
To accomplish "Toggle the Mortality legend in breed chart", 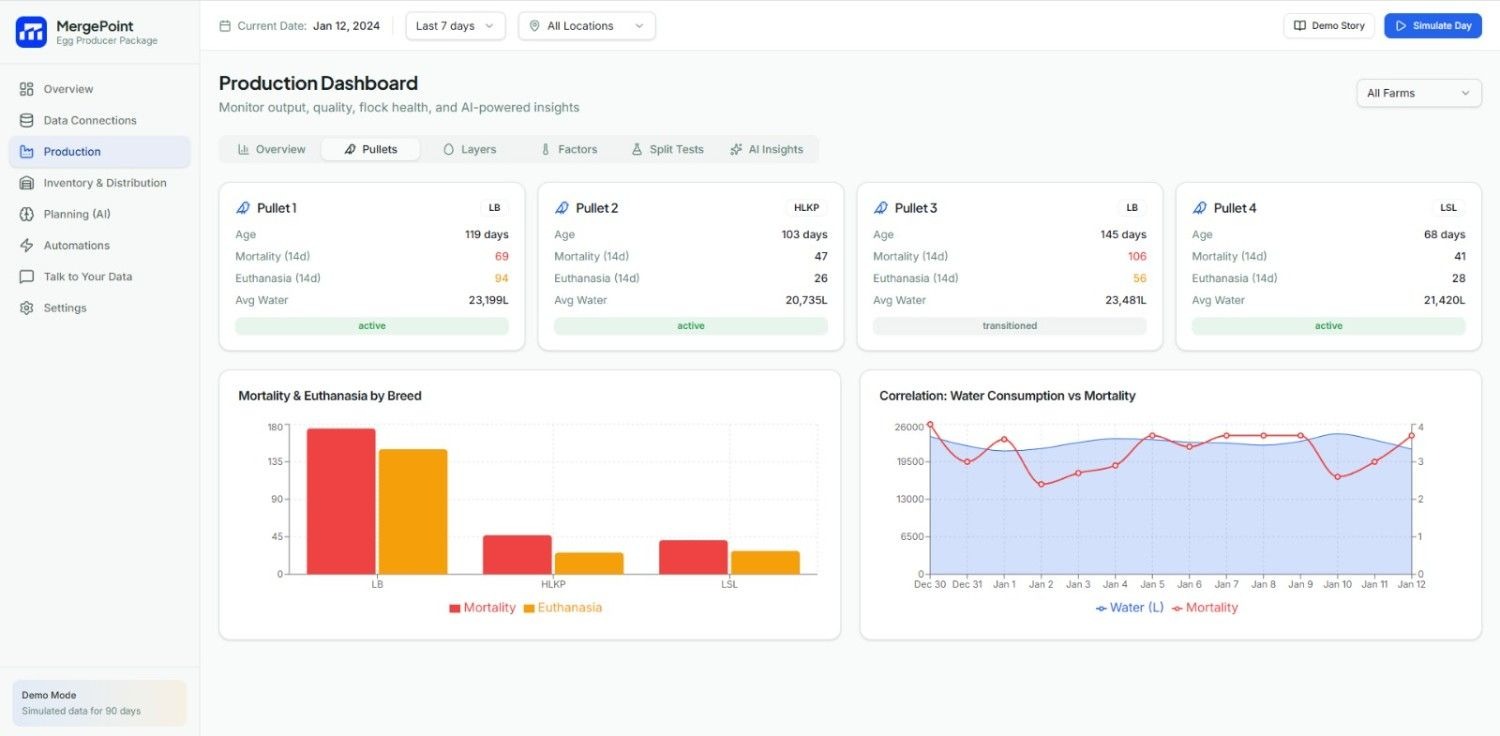I will [482, 607].
